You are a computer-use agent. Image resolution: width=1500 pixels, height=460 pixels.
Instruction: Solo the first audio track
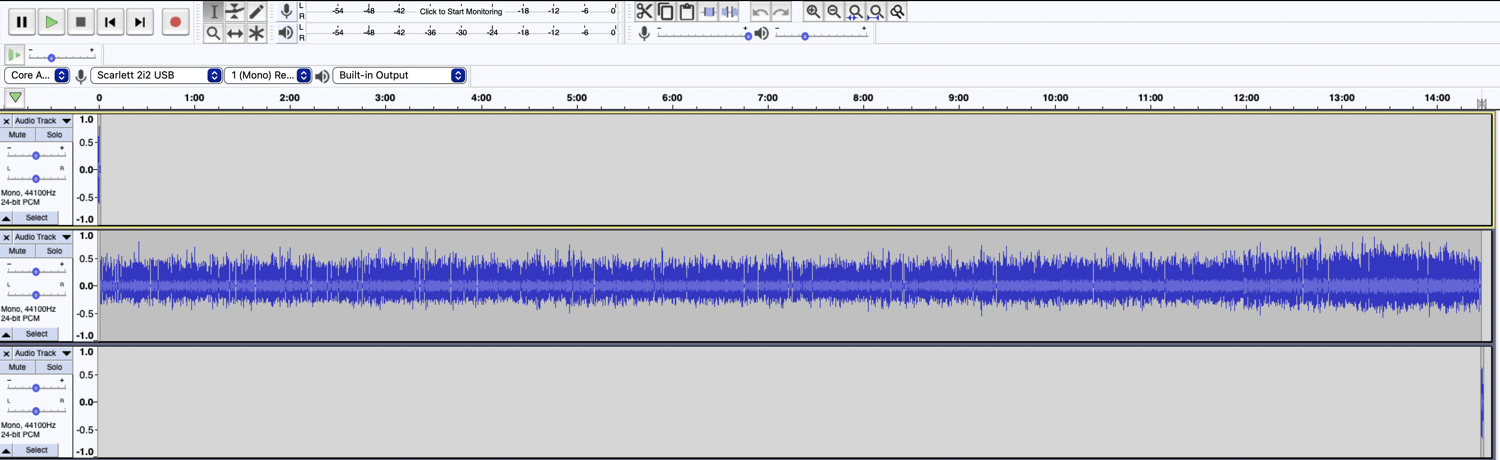tap(54, 135)
